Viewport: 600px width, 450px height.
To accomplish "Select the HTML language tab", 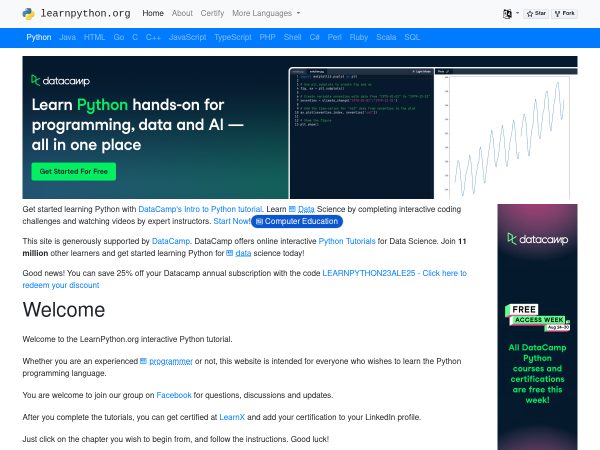I will [94, 38].
